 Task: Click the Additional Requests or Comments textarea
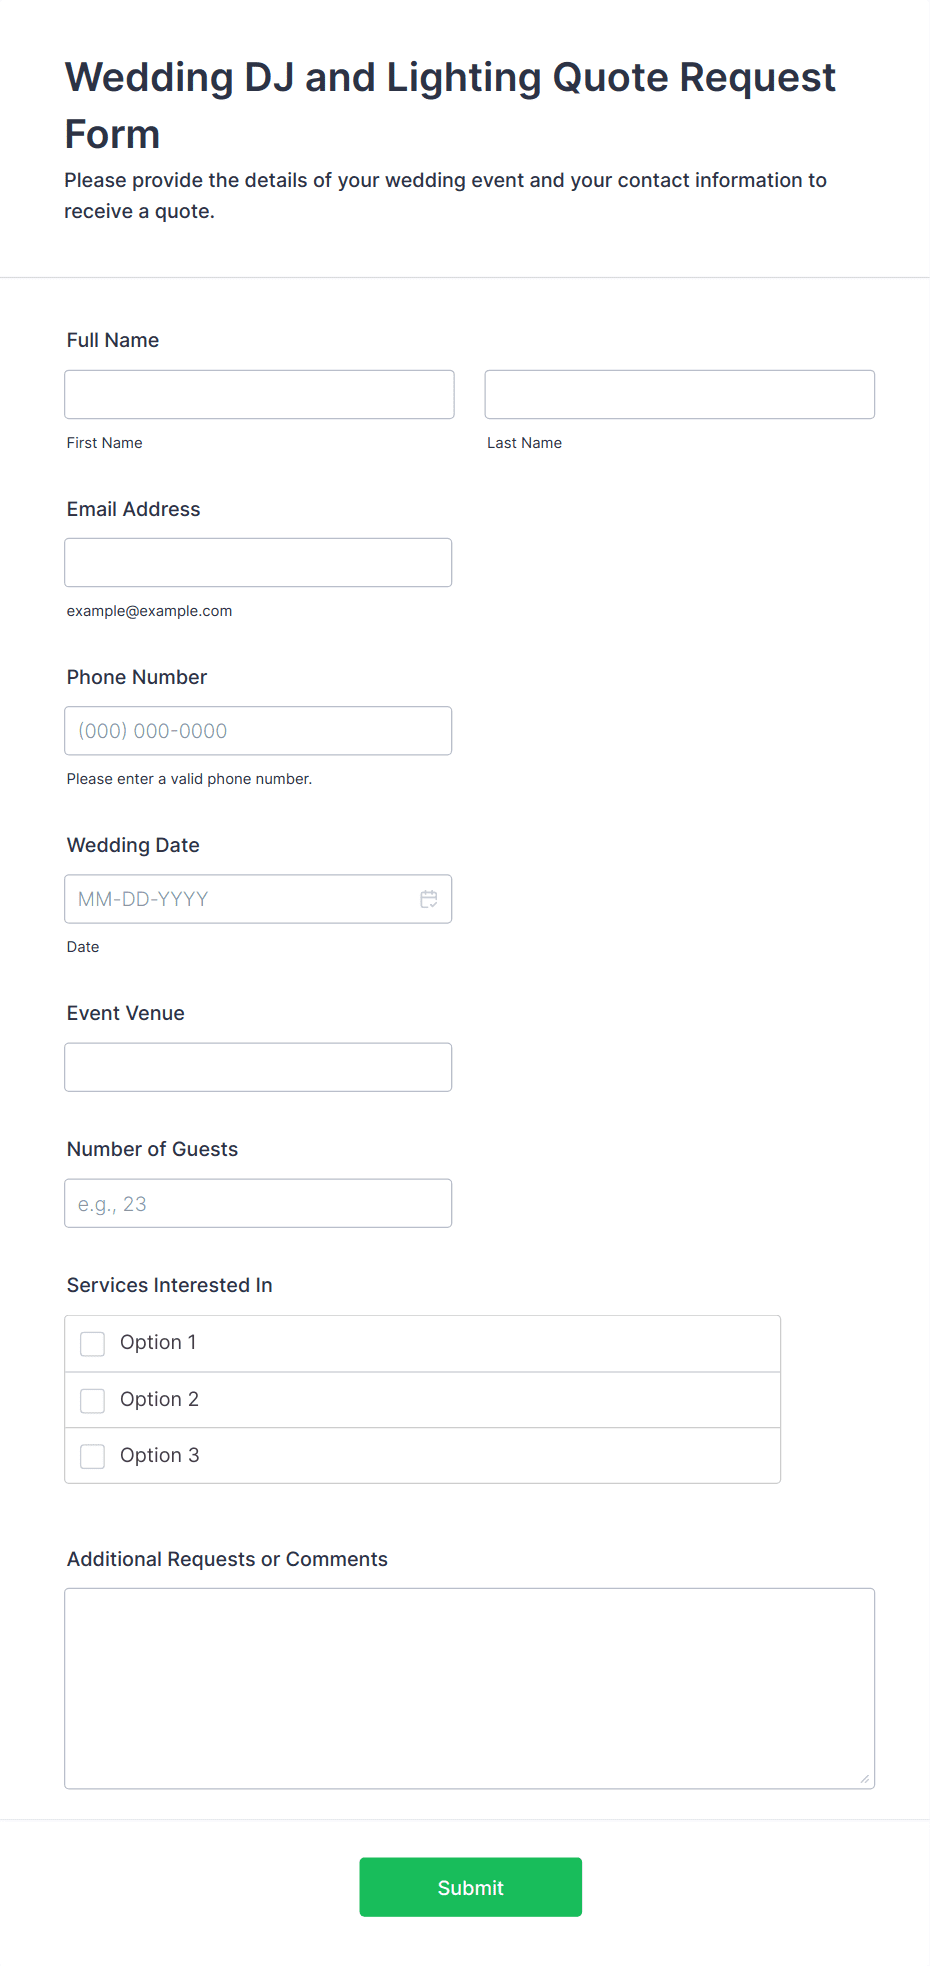pos(469,1688)
